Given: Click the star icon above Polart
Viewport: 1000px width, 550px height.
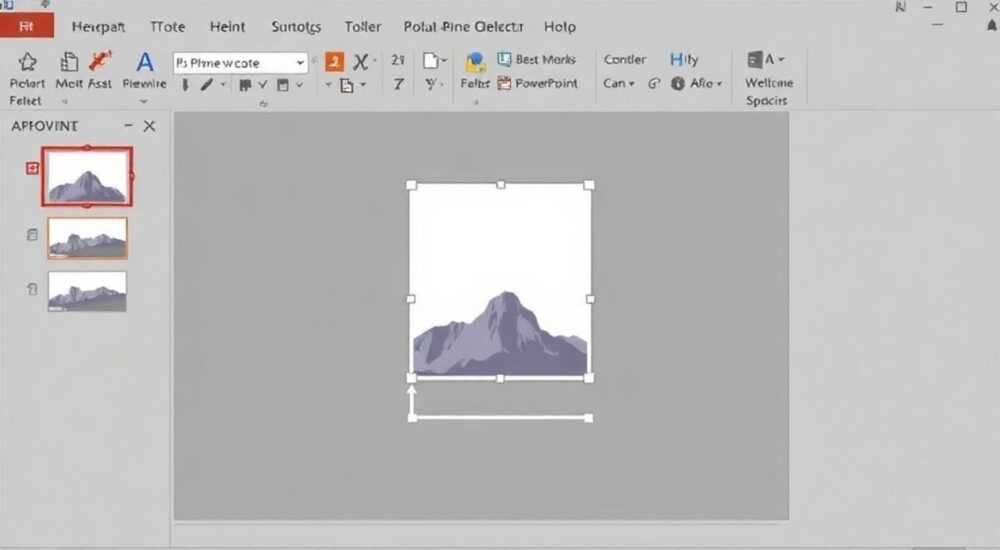Looking at the screenshot, I should 27,62.
